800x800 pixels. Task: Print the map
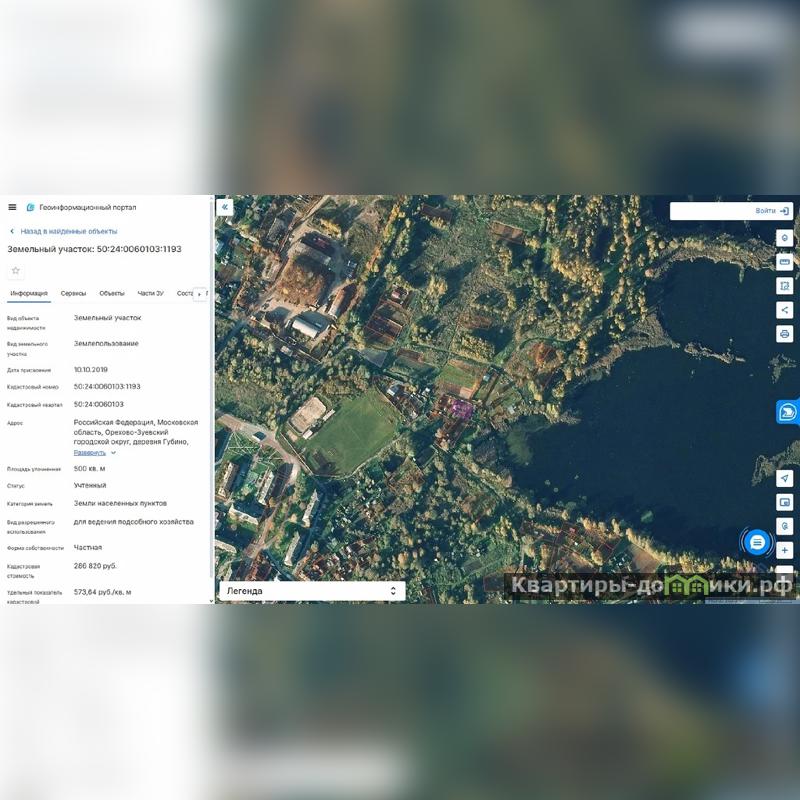(785, 334)
